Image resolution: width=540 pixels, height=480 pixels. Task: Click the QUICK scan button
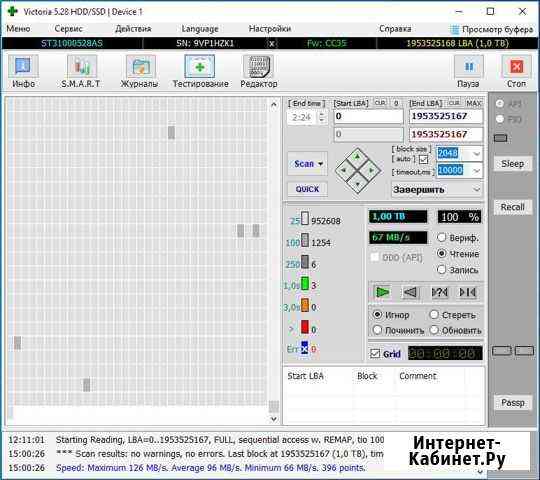307,189
